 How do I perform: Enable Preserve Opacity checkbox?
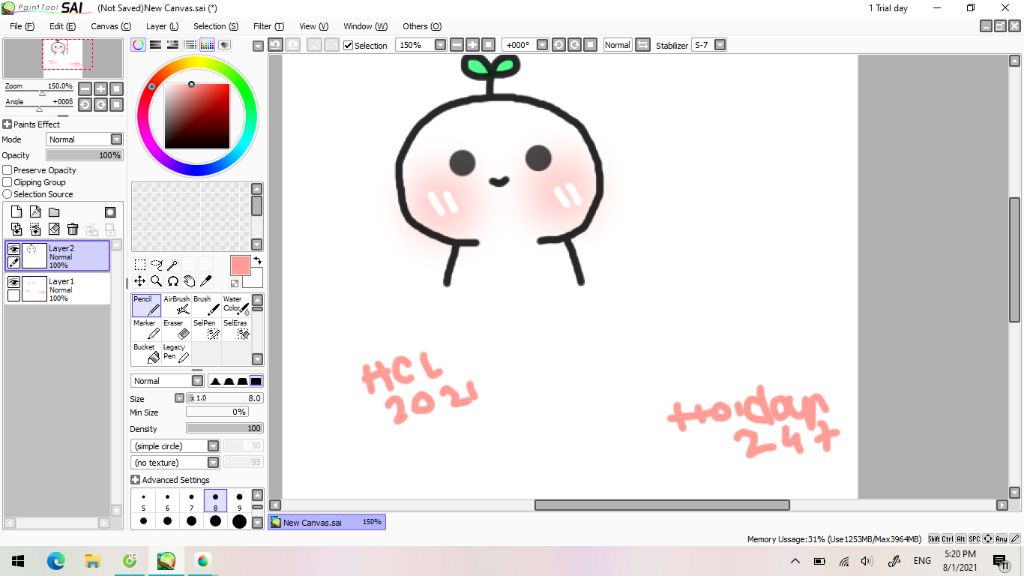[x=7, y=170]
